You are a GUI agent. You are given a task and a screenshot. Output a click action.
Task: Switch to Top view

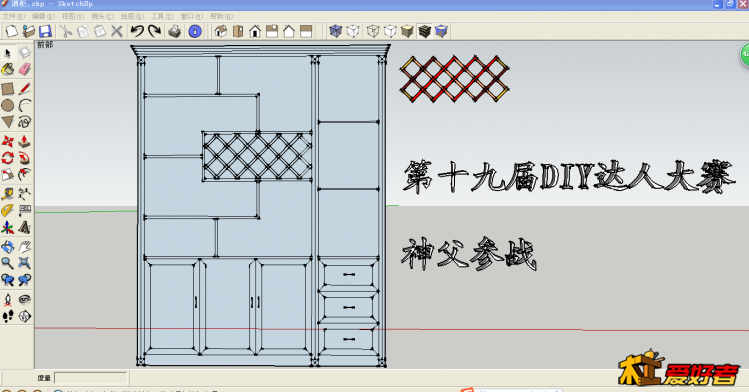click(x=238, y=32)
